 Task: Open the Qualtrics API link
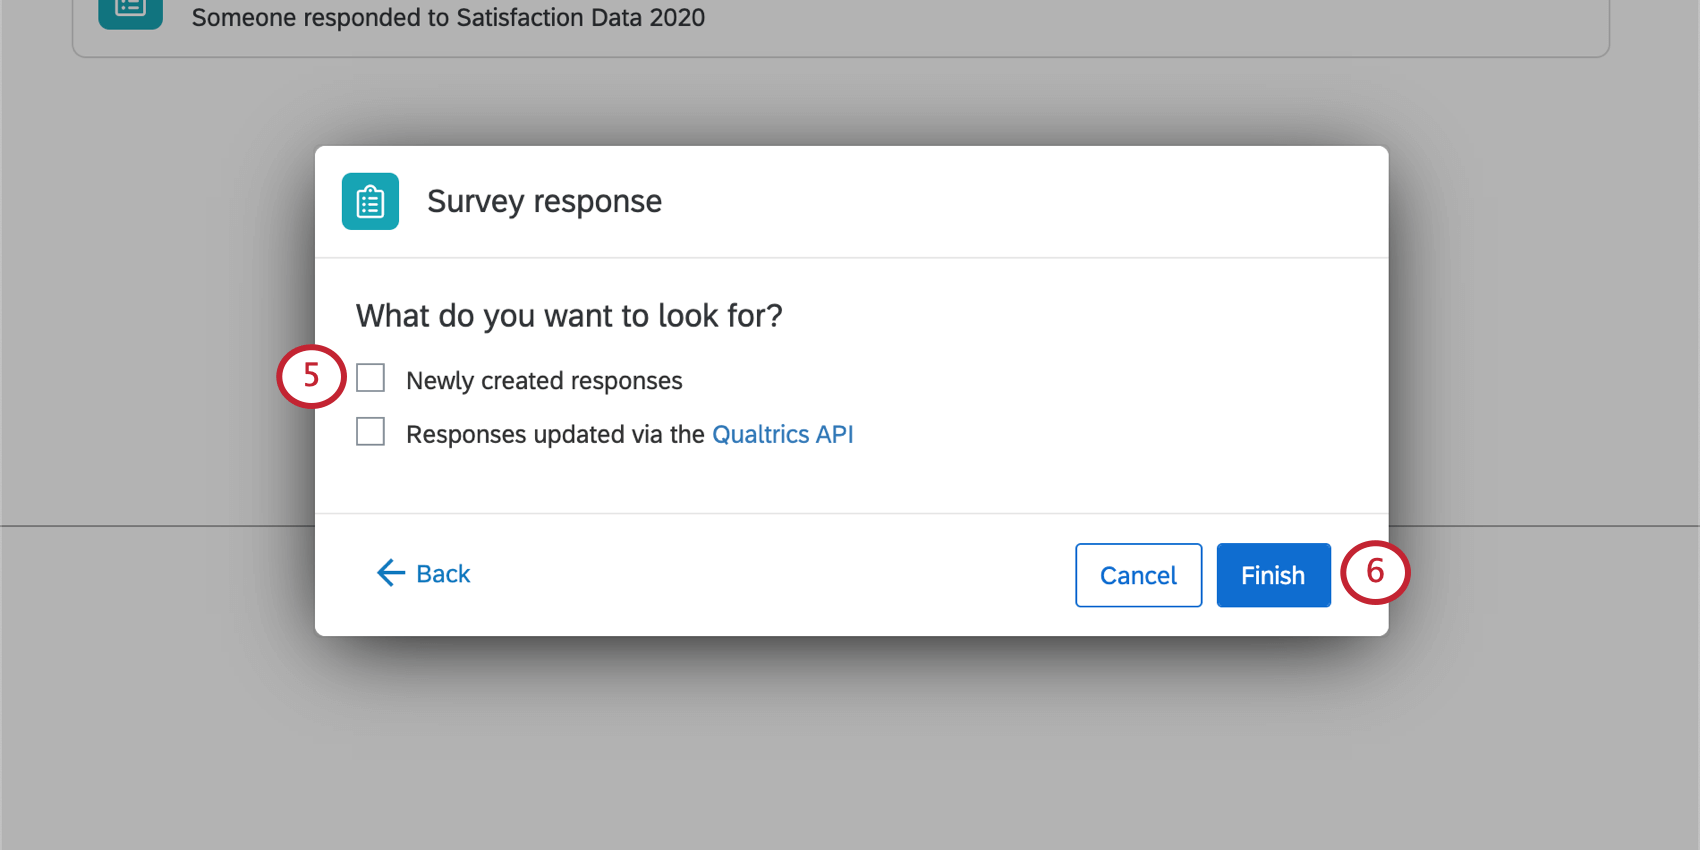(x=782, y=434)
